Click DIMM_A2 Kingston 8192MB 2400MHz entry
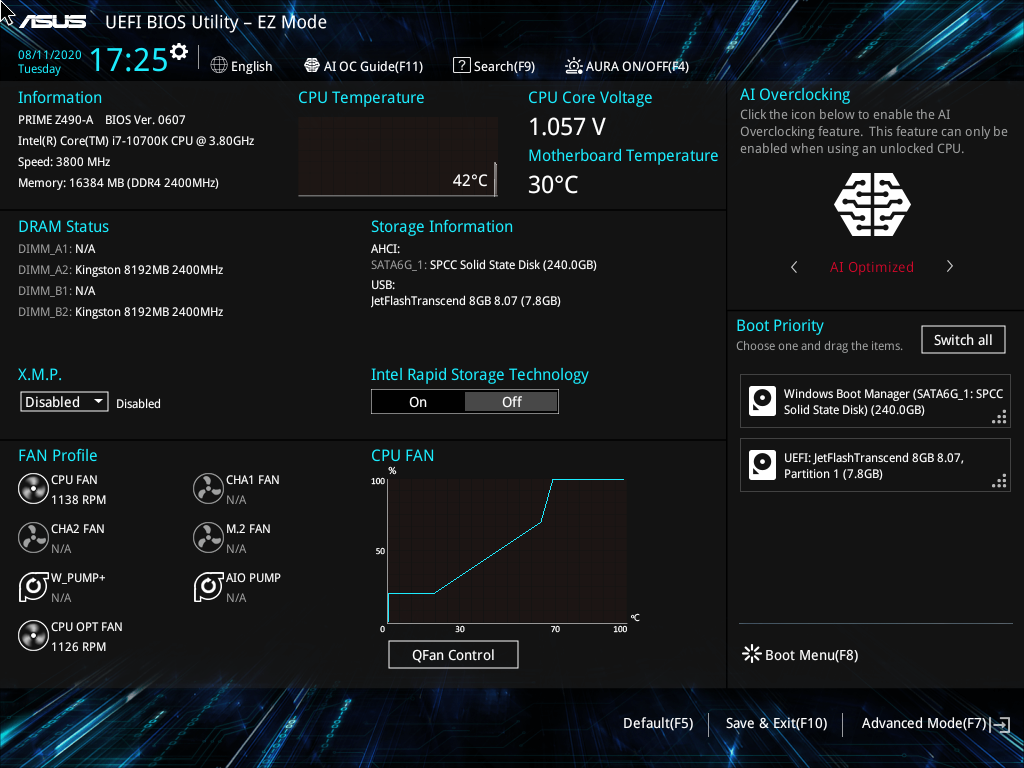The image size is (1024, 768). coord(121,270)
